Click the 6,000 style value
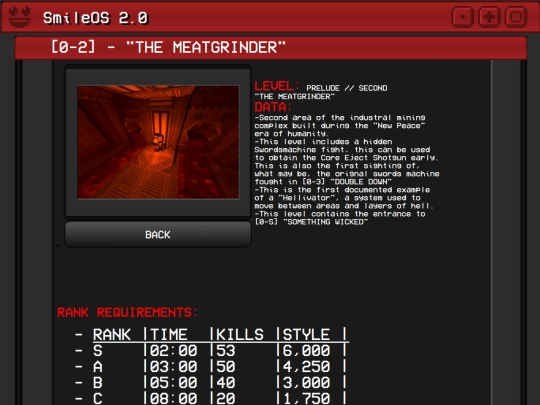Viewport: 540px width, 405px height. pos(306,351)
